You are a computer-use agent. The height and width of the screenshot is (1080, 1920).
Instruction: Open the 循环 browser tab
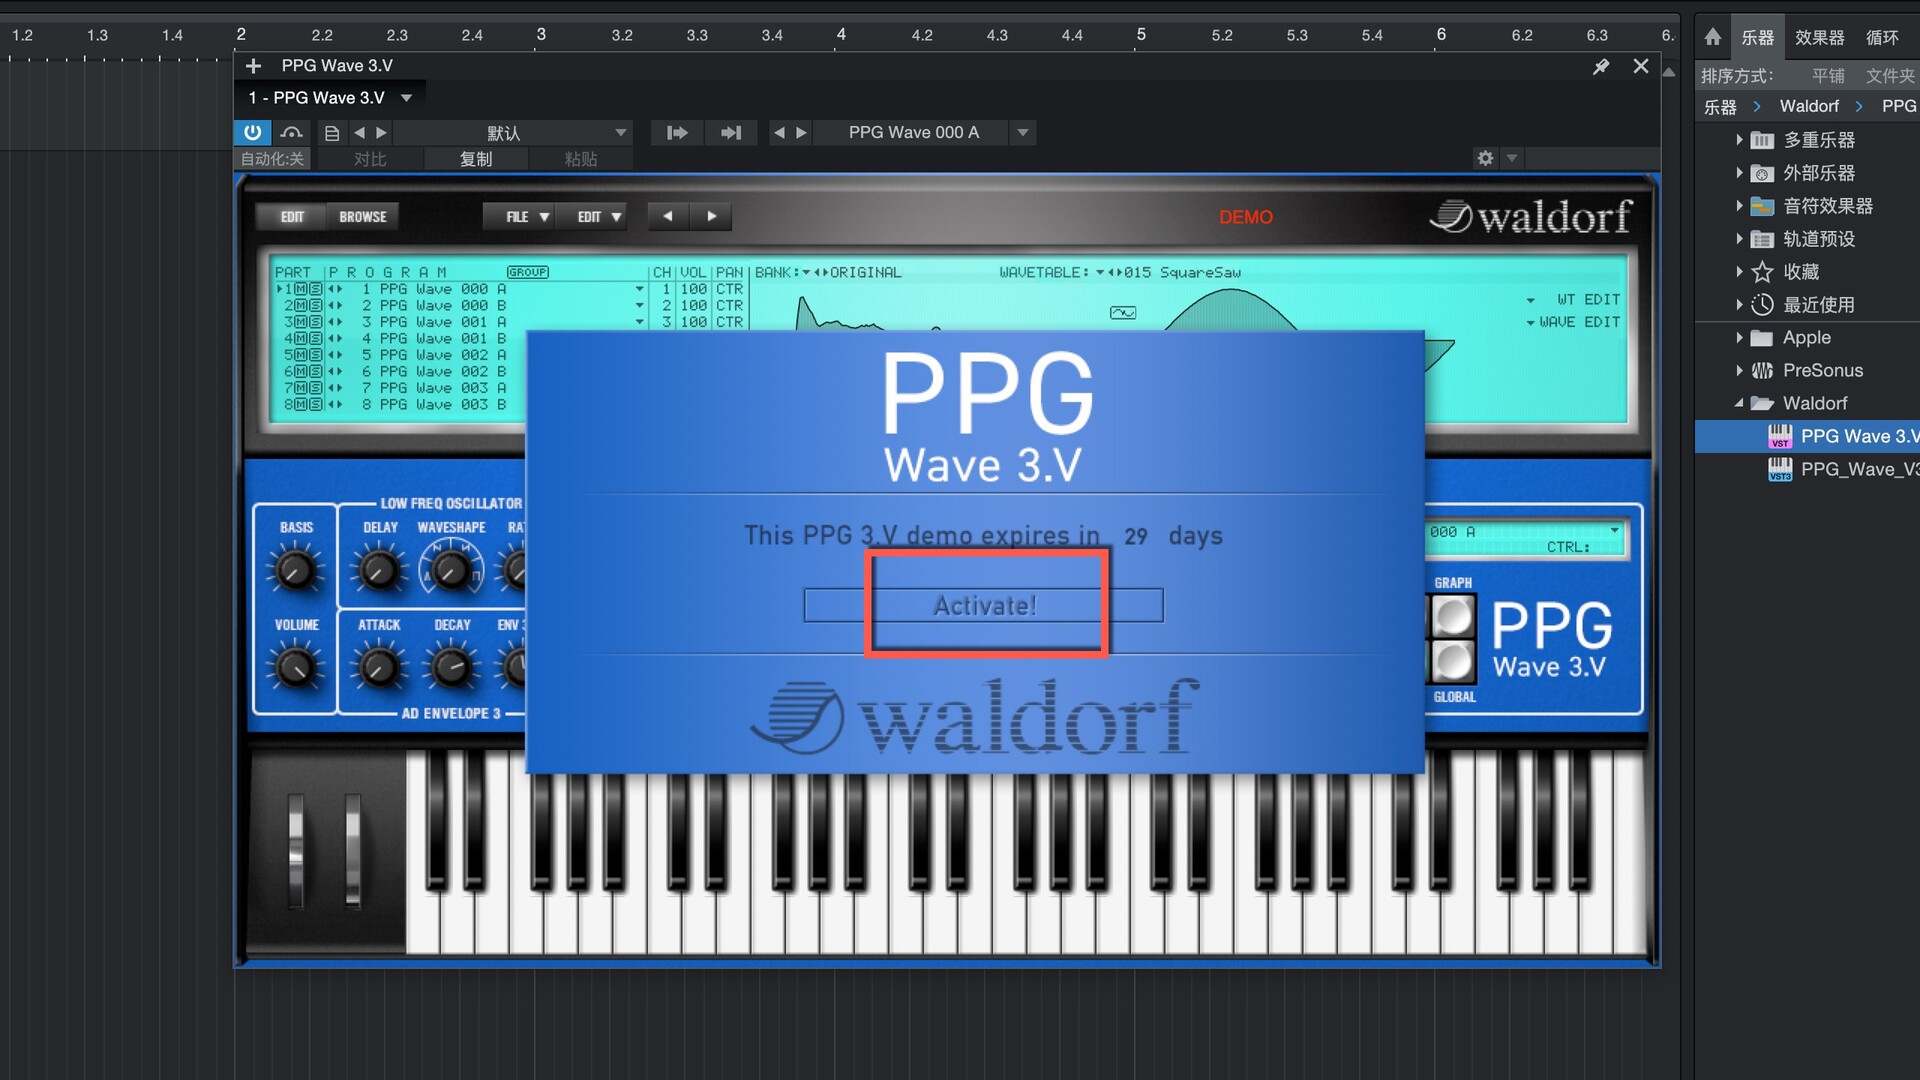coord(1882,38)
